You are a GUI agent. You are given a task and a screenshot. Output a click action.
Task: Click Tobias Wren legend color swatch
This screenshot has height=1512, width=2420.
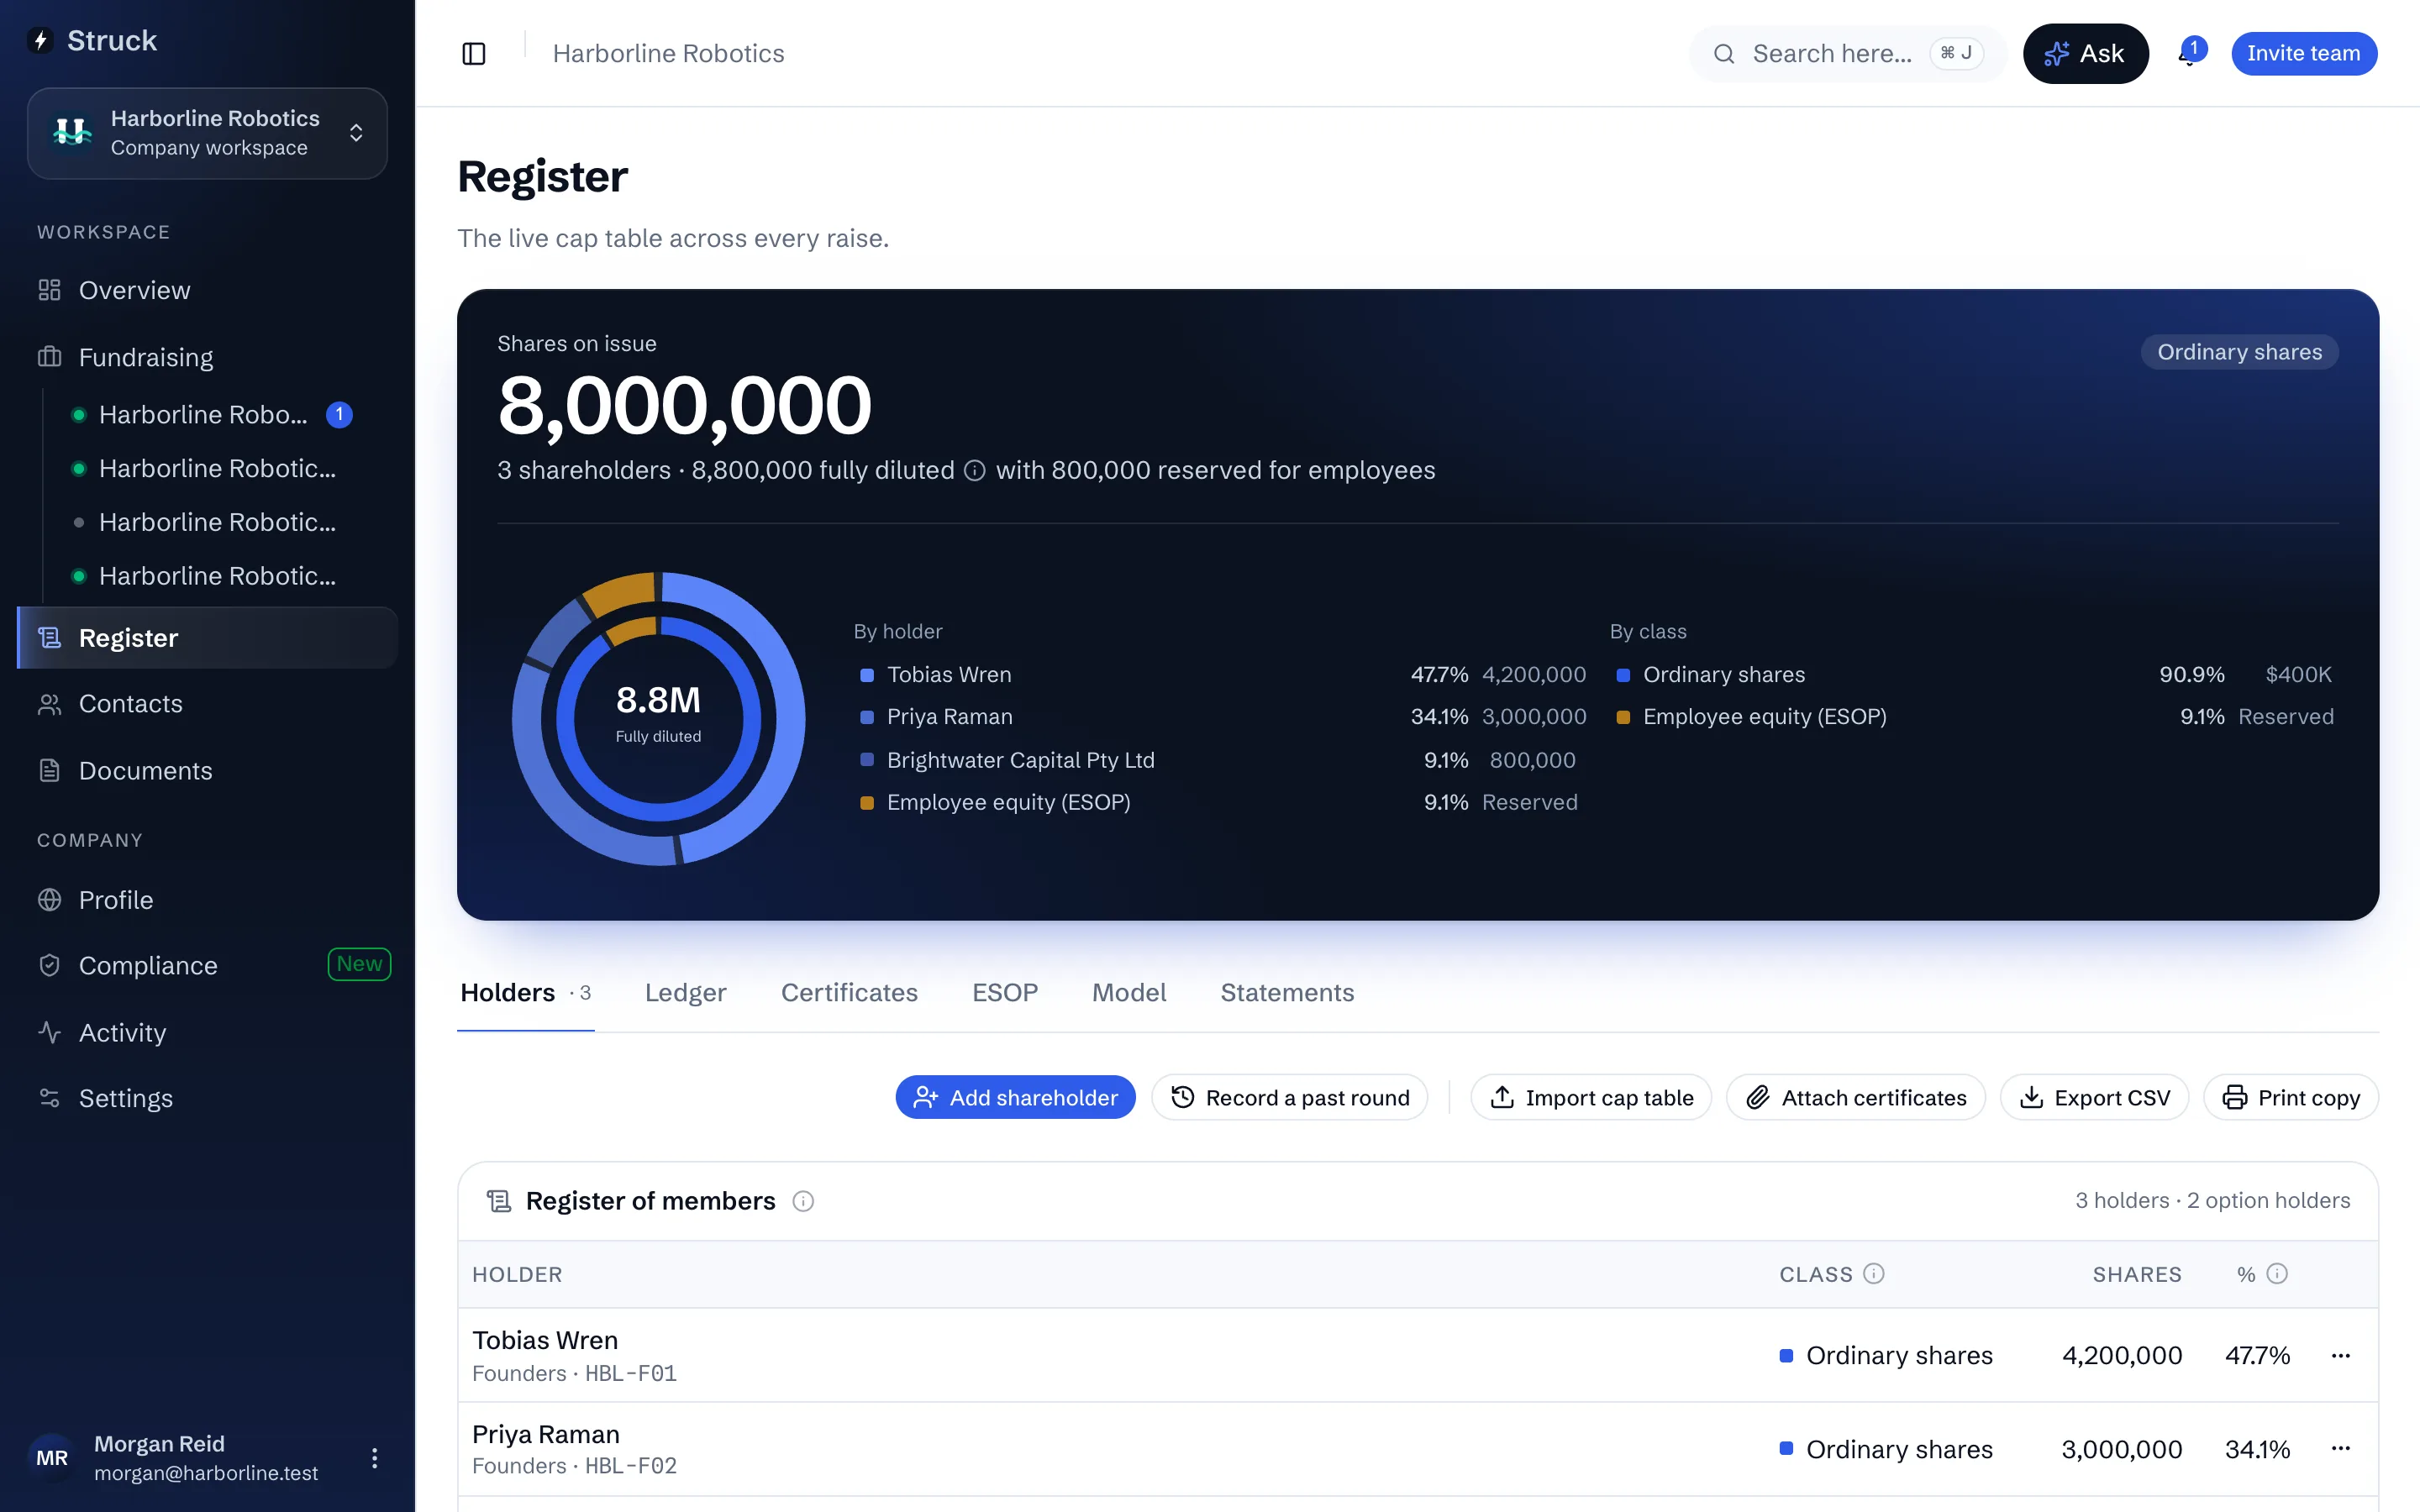click(867, 675)
